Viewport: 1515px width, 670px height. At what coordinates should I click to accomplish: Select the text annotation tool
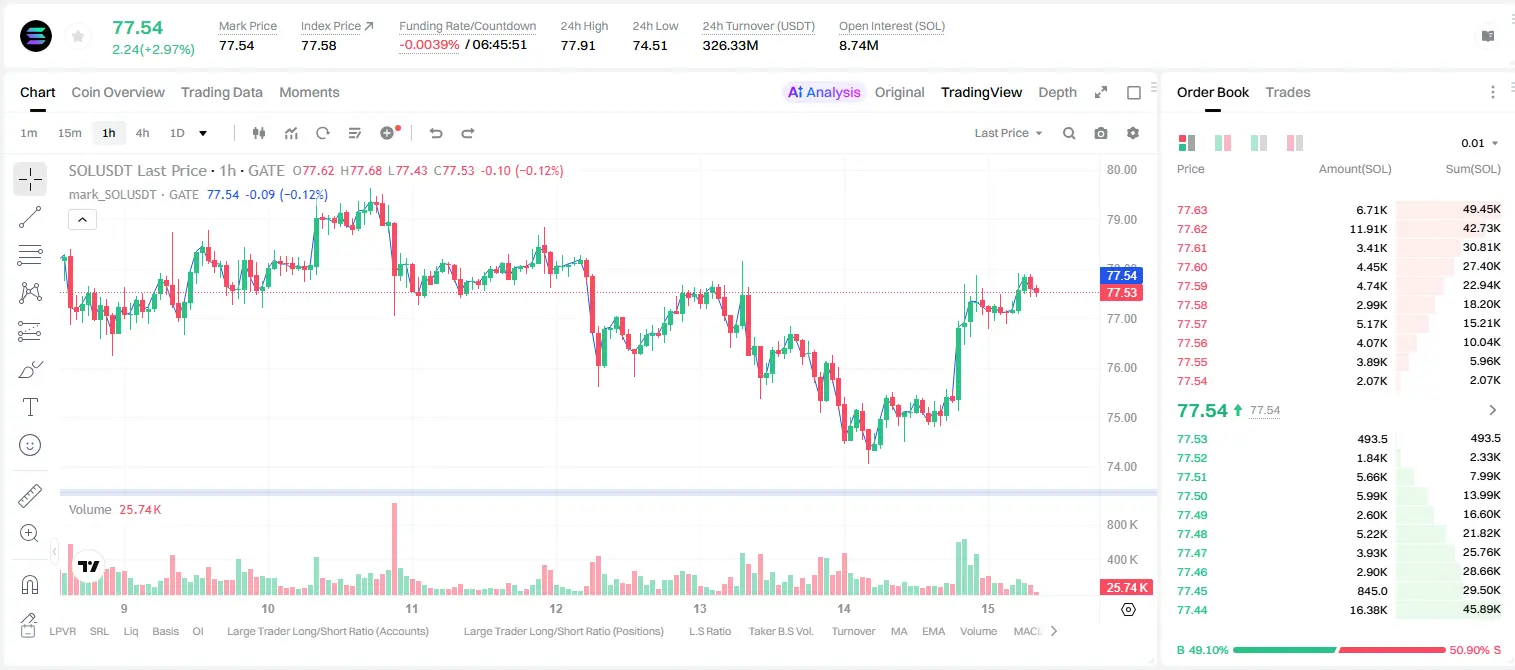click(30, 407)
